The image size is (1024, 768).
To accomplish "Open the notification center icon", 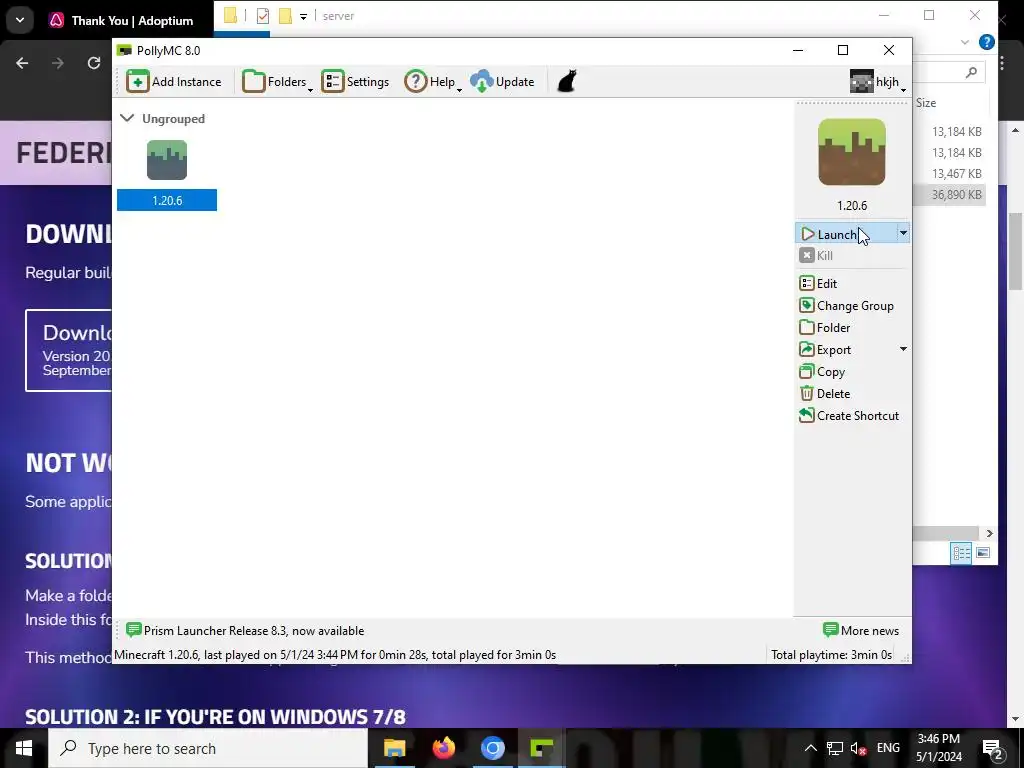I will (x=993, y=748).
